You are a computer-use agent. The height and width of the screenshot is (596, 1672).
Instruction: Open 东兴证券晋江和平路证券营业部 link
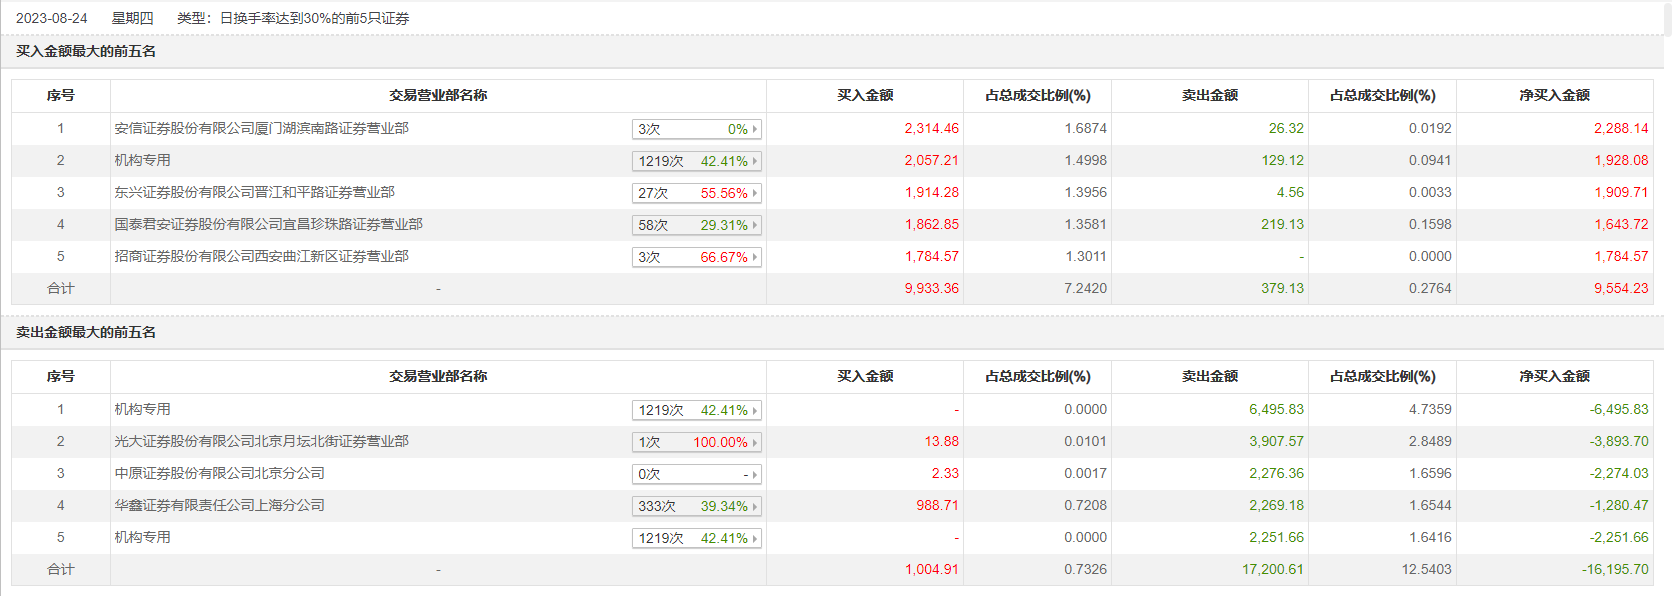point(254,192)
